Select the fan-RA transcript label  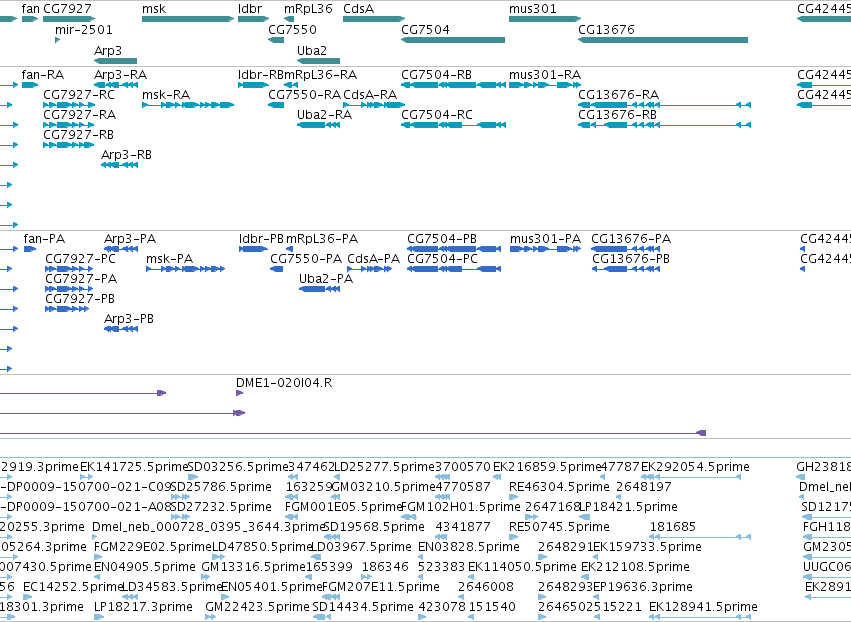[43, 74]
